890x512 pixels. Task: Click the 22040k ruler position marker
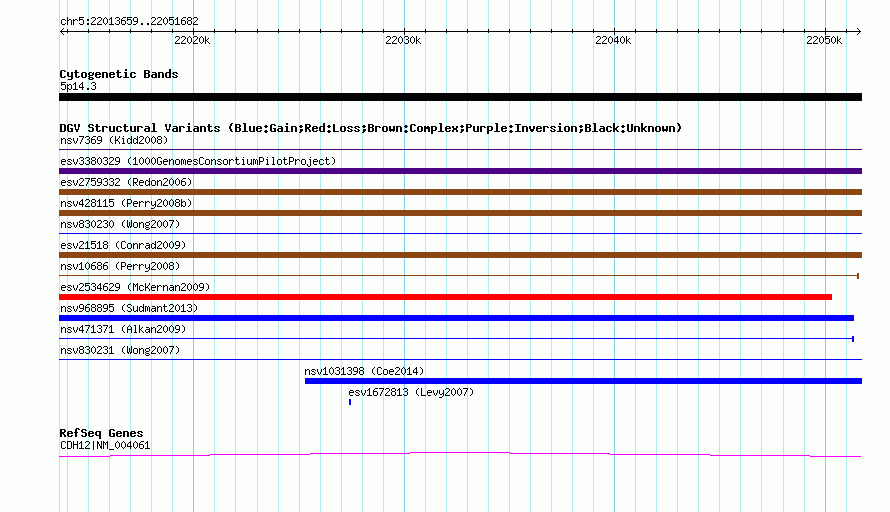(613, 40)
